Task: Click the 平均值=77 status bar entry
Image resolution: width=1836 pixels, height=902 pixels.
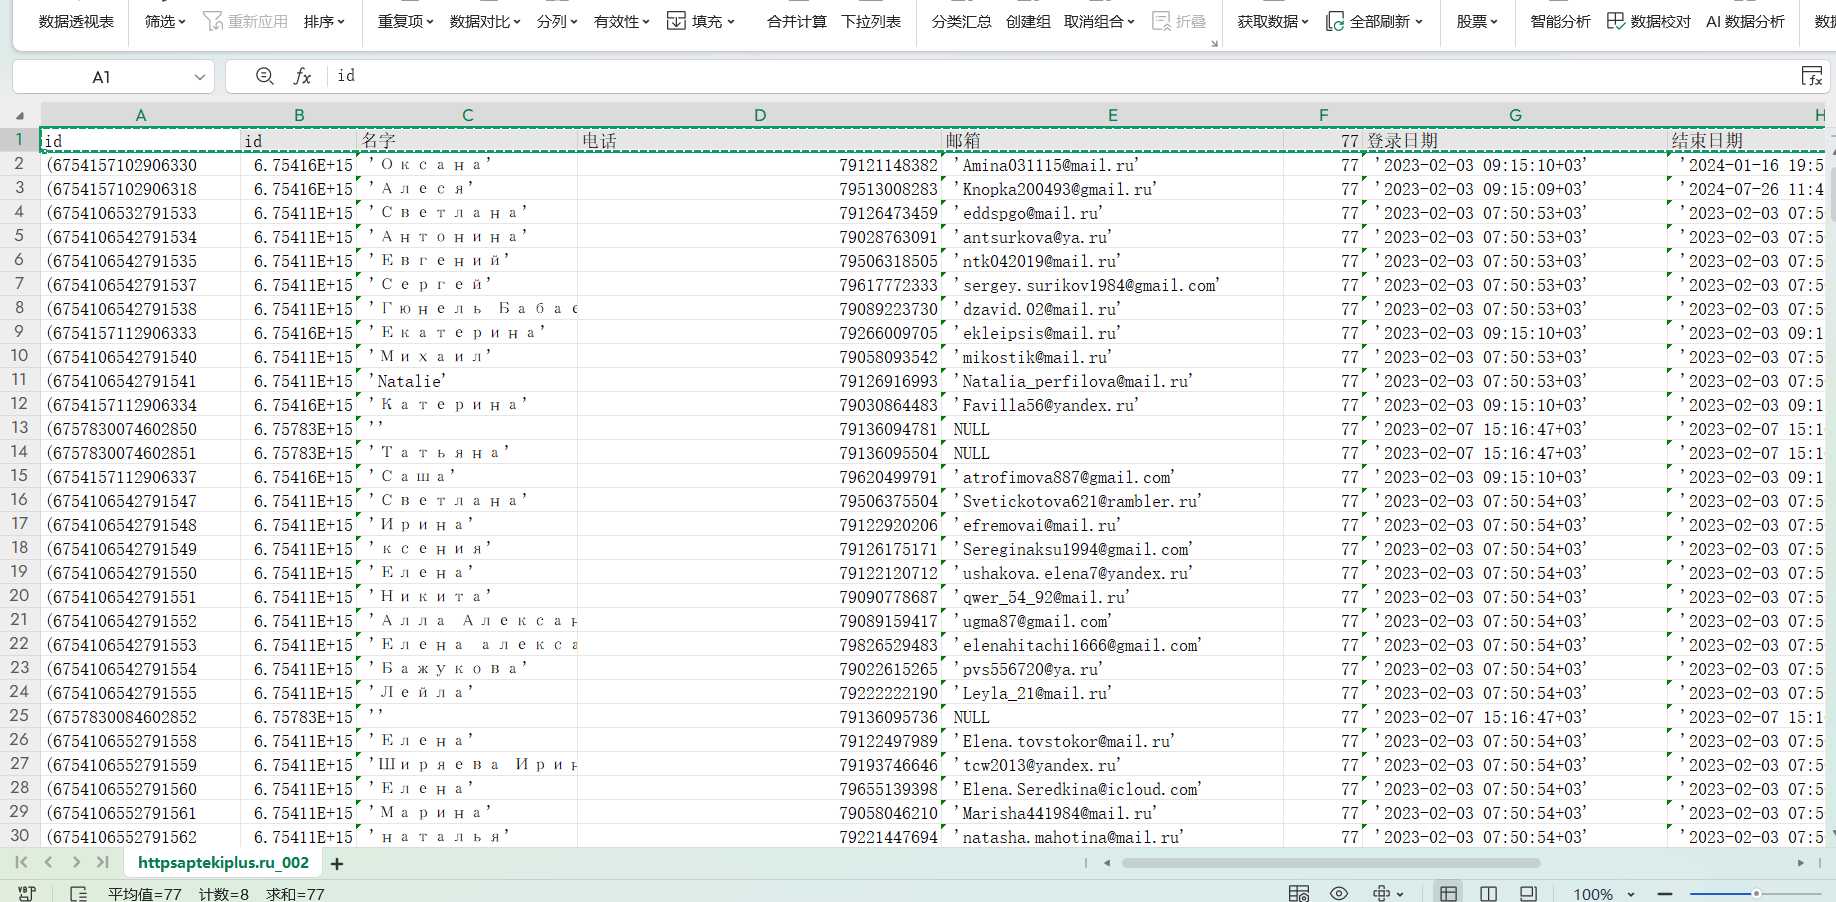Action: coord(145,894)
